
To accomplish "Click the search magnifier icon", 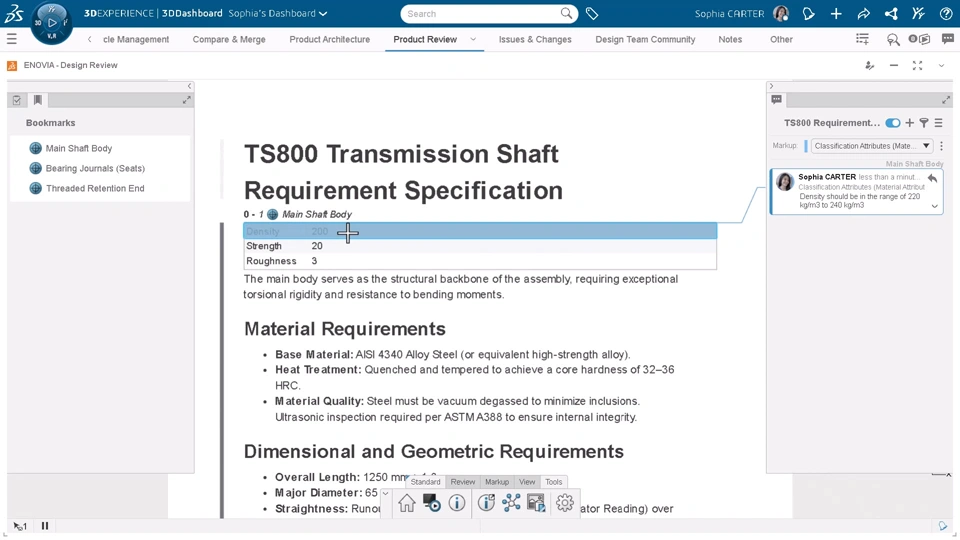I will 567,13.
